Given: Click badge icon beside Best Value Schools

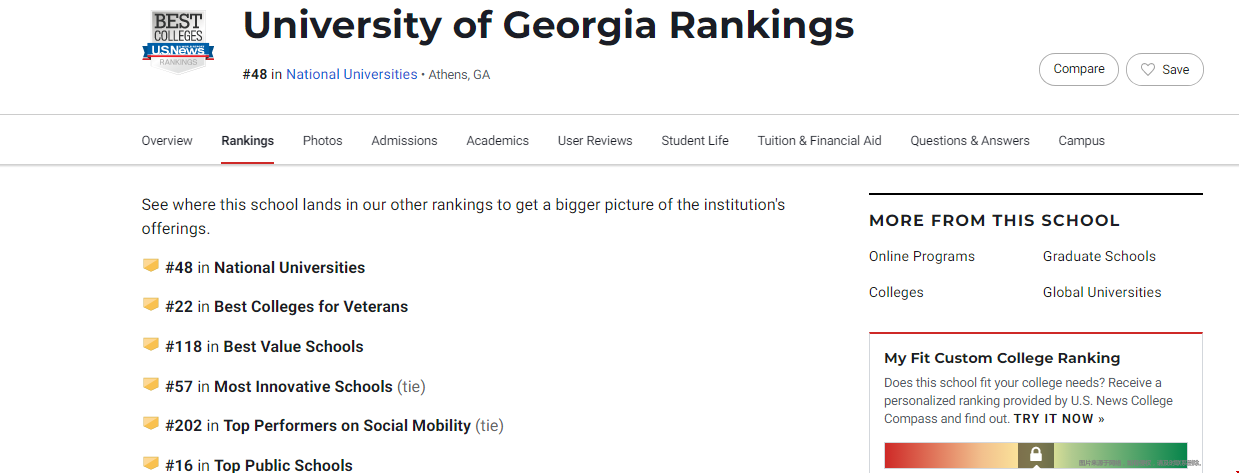Looking at the screenshot, I should pos(151,345).
